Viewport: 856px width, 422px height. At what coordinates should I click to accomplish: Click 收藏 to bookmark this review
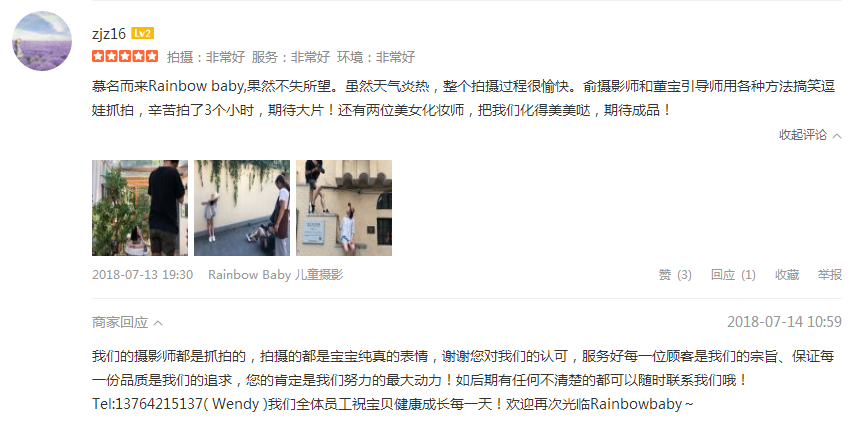click(x=787, y=275)
